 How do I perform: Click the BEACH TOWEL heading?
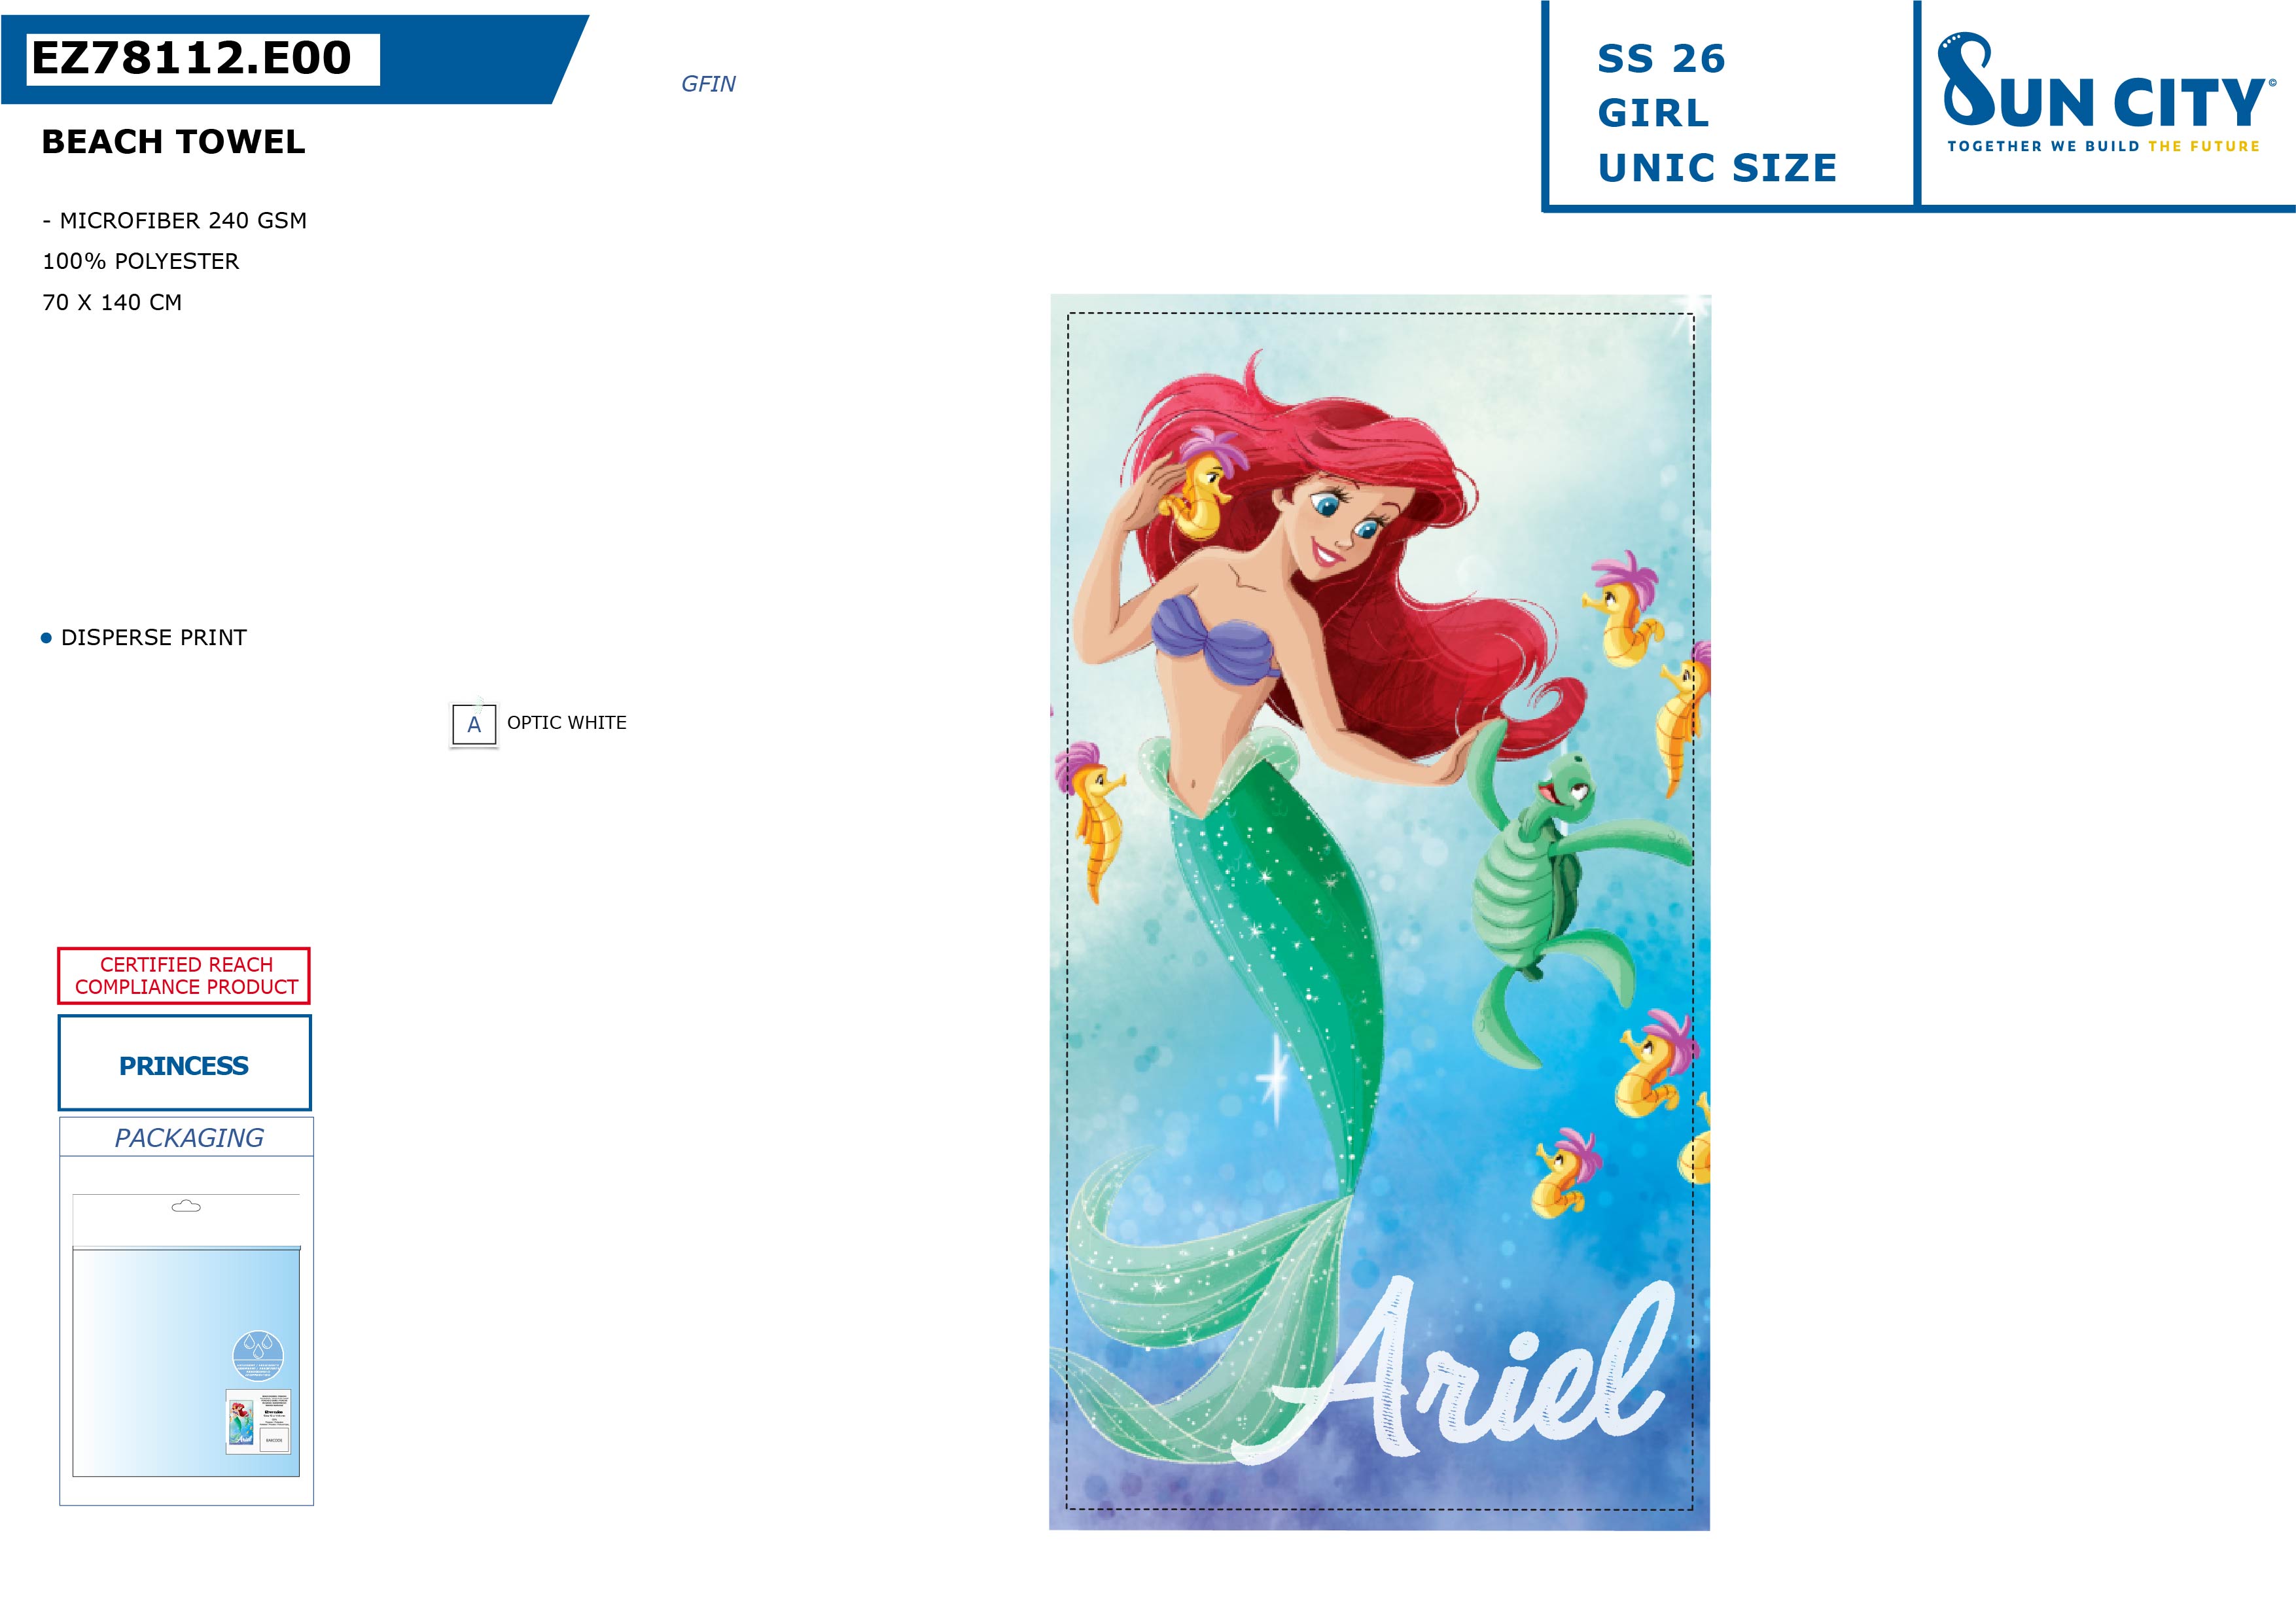174,142
